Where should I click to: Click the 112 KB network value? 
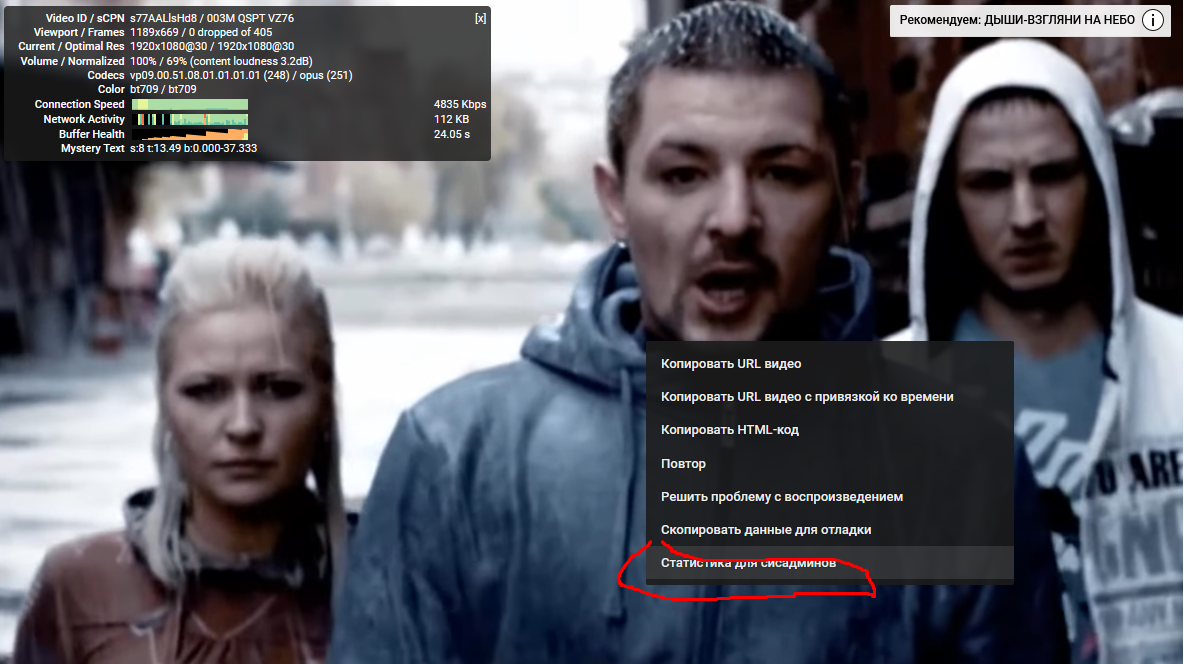452,119
